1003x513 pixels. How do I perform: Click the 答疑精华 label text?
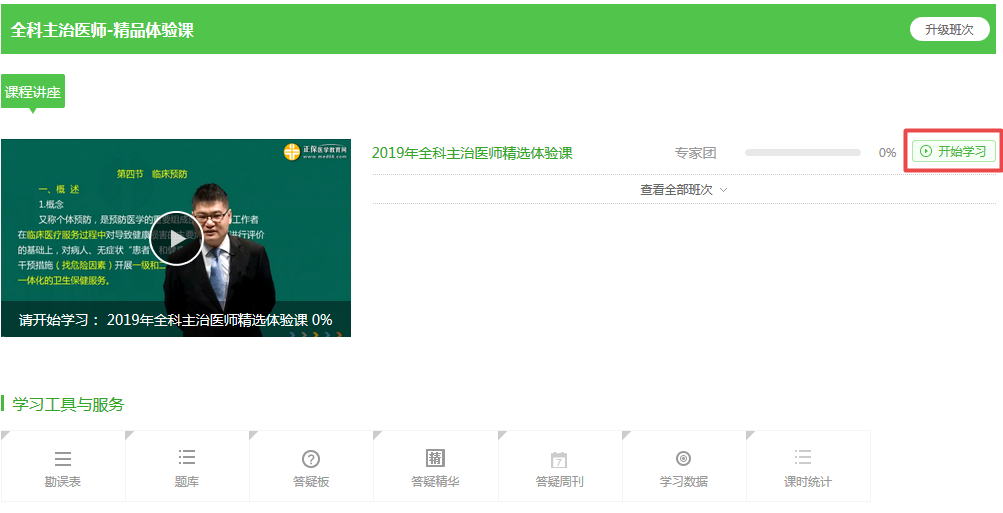point(435,482)
